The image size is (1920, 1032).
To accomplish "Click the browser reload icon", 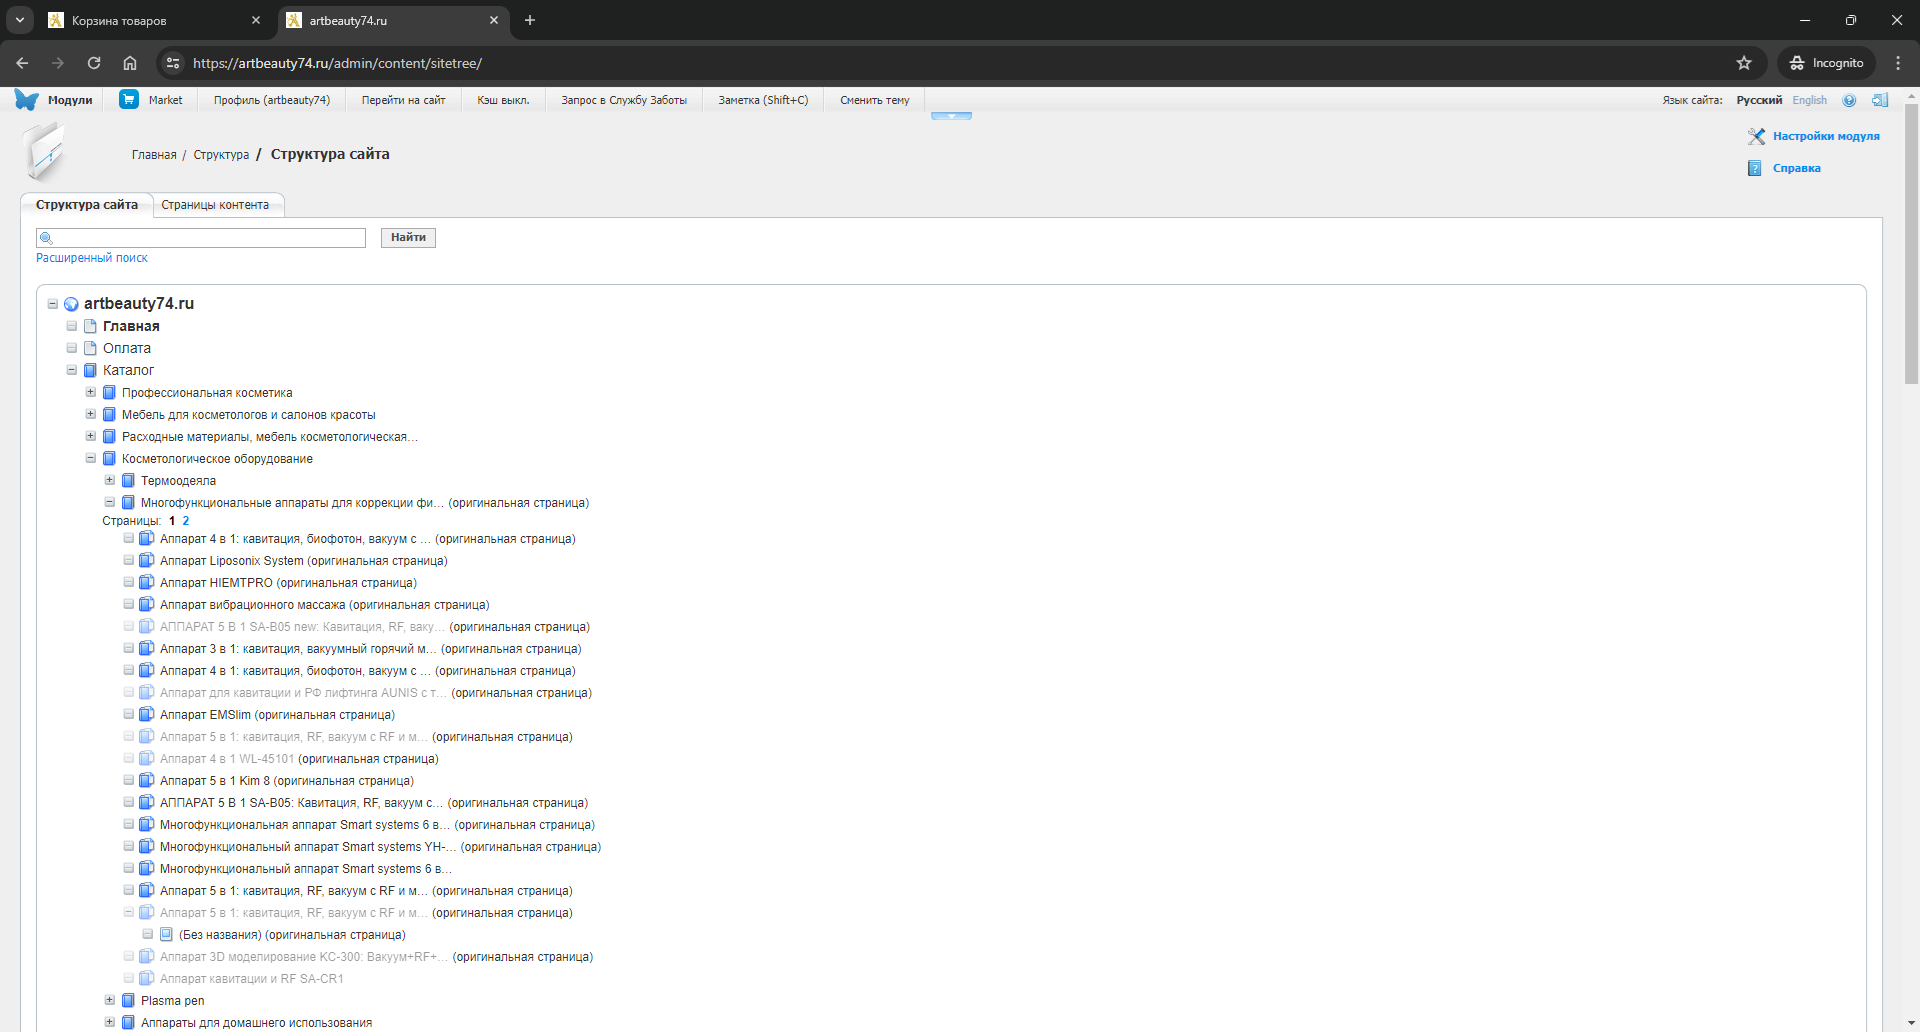I will [94, 63].
